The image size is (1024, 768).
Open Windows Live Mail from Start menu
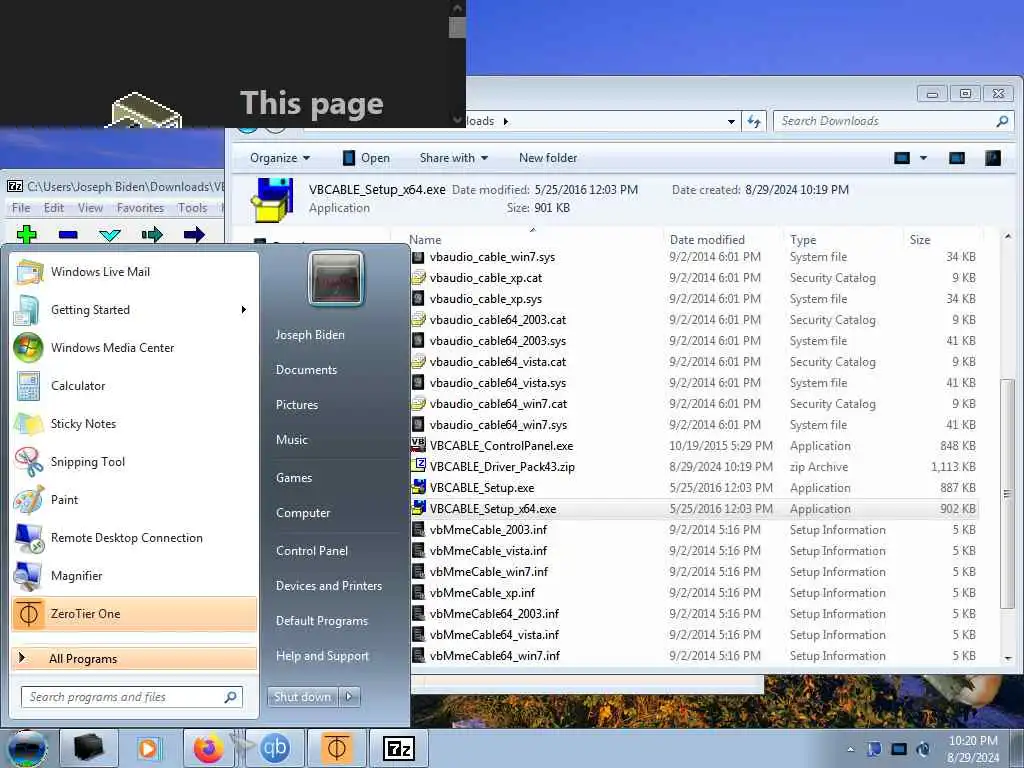coord(135,272)
